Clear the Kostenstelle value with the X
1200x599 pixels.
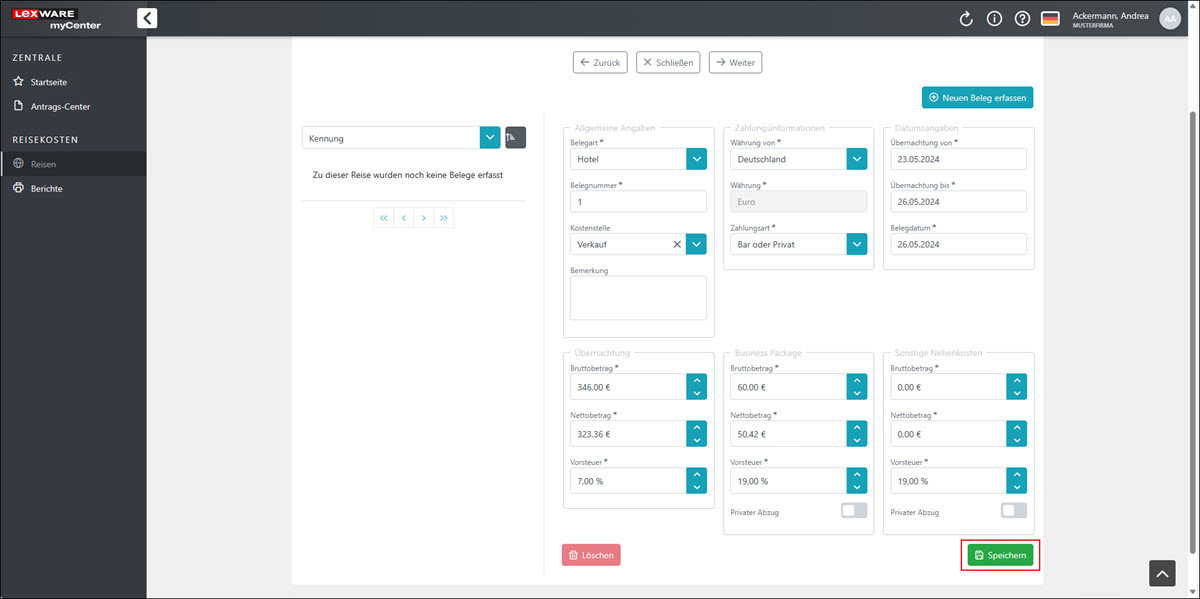tap(676, 243)
